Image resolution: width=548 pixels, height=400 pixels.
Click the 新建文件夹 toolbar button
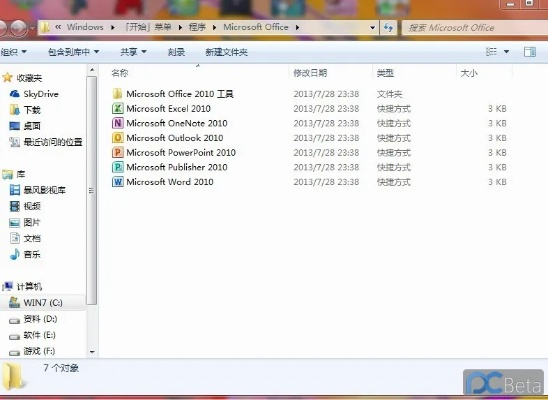tap(226, 52)
